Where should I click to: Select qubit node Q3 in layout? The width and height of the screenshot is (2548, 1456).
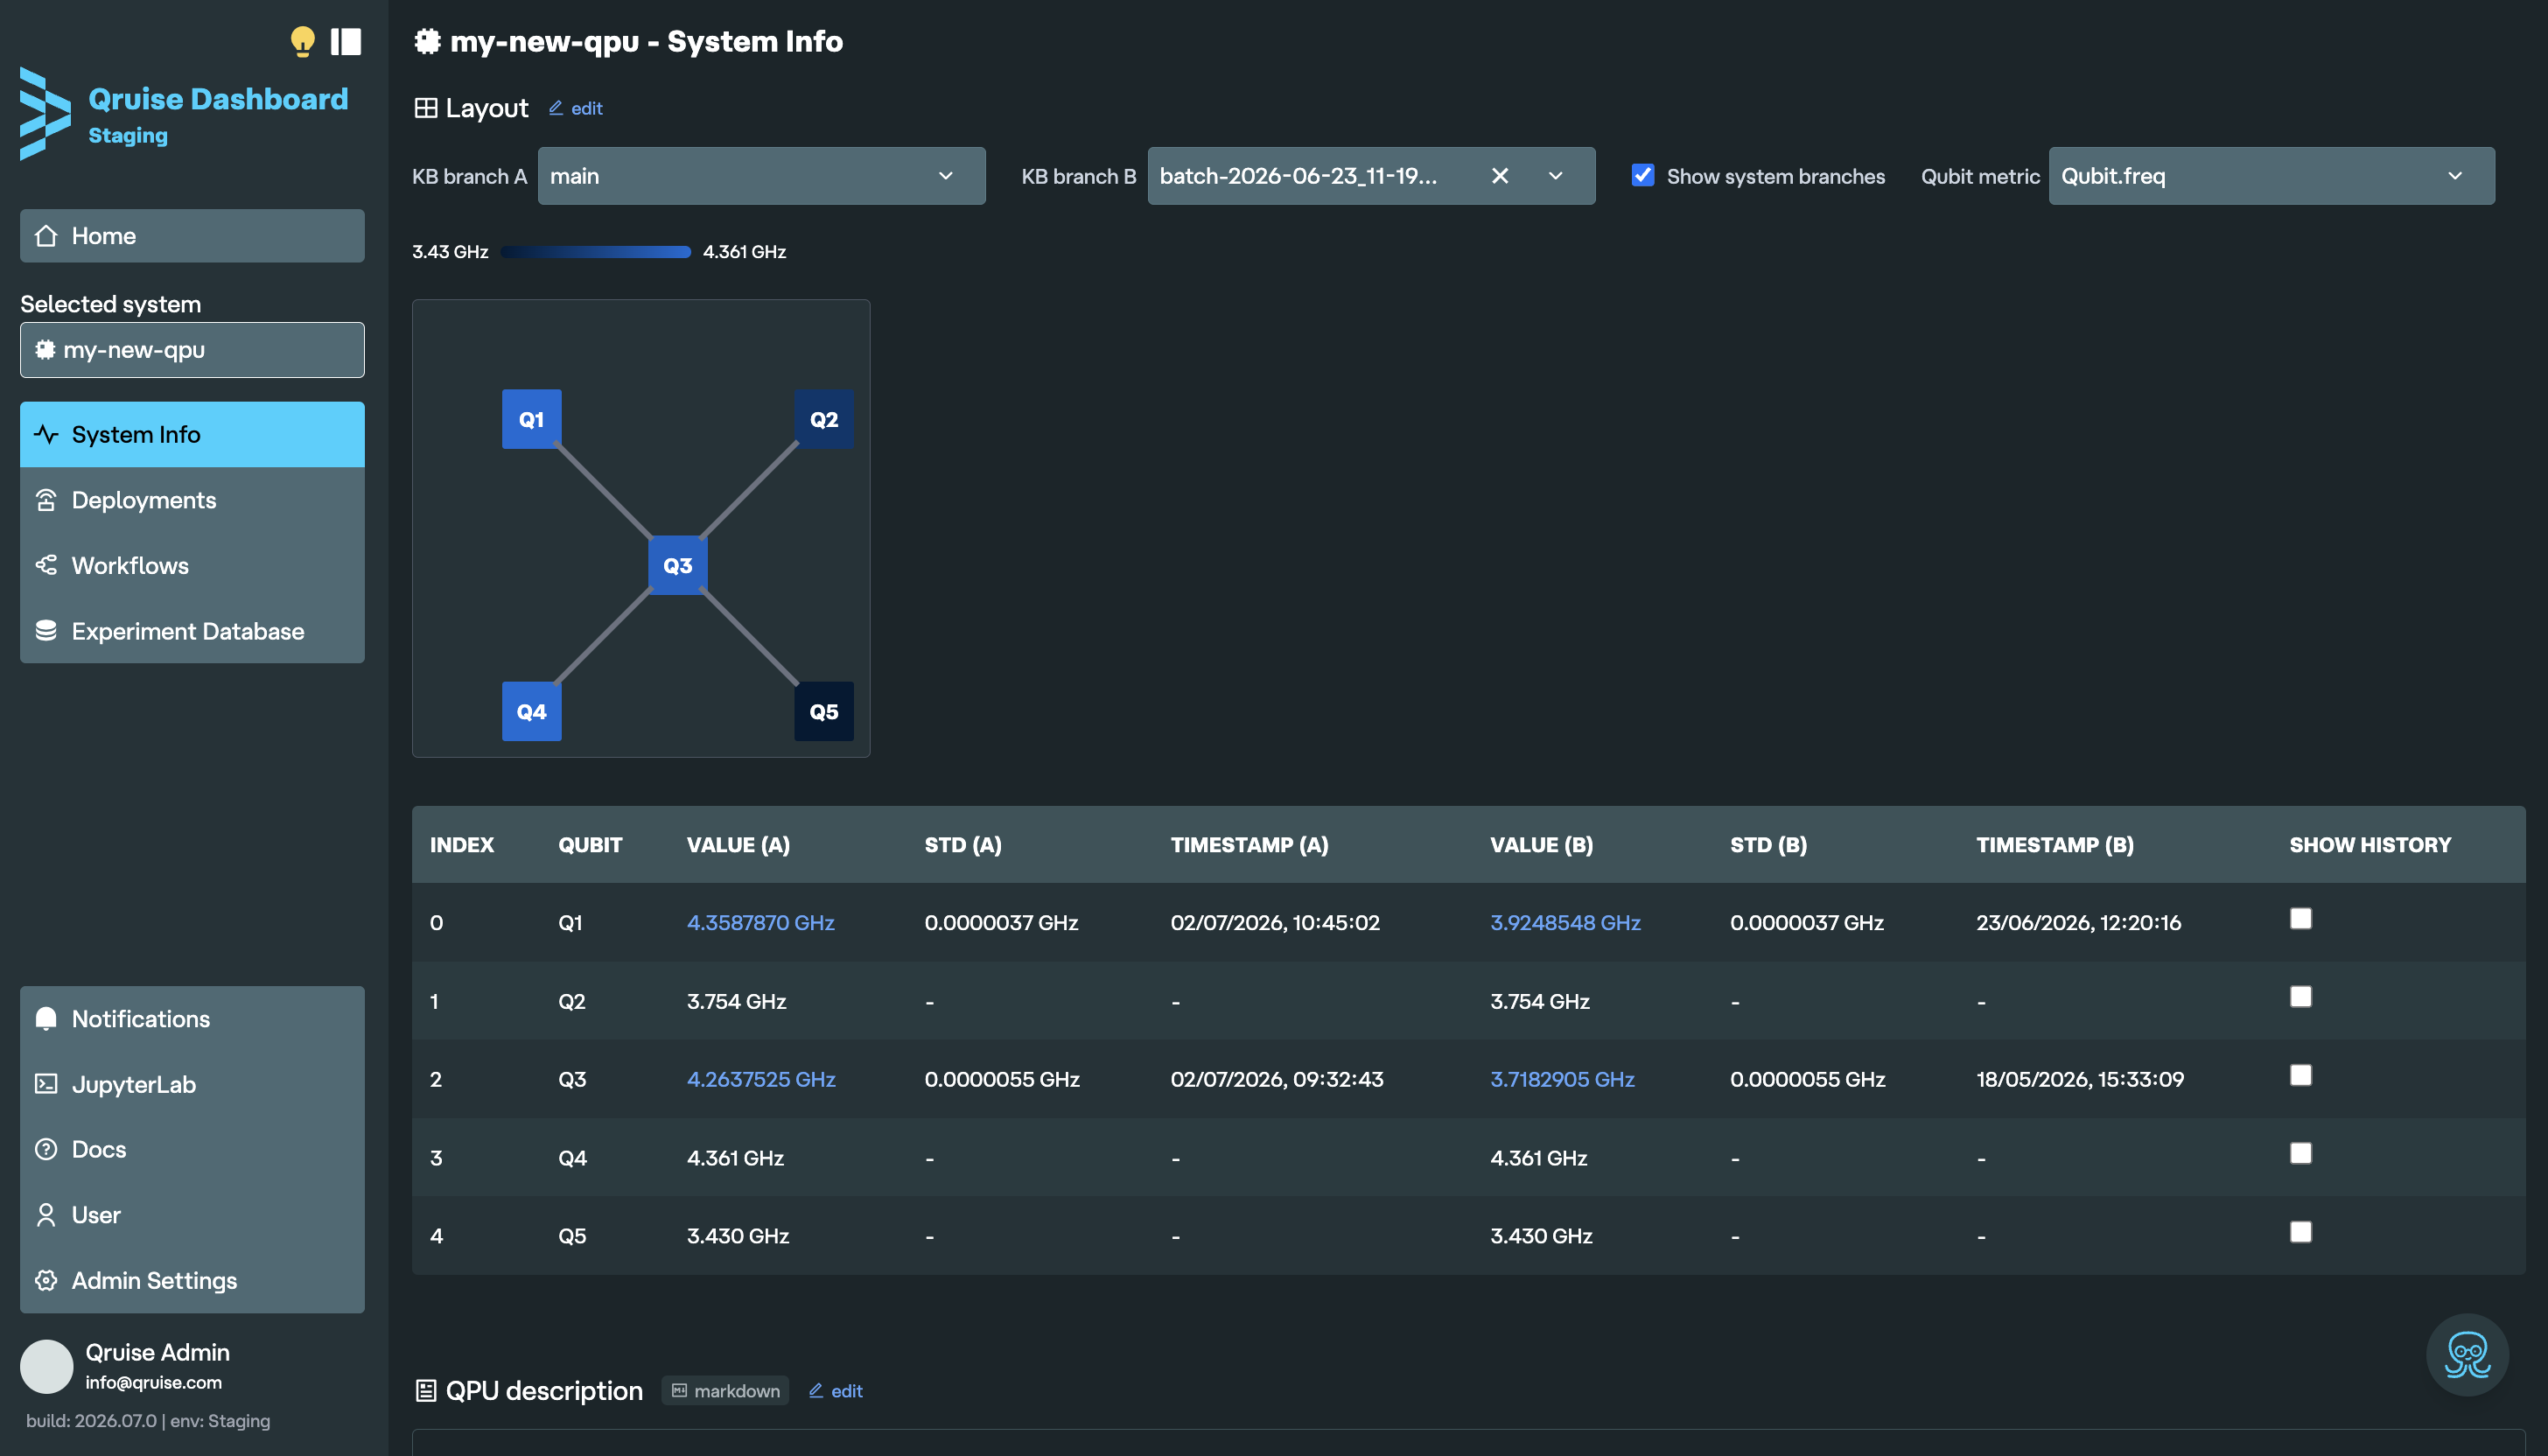pyautogui.click(x=677, y=565)
